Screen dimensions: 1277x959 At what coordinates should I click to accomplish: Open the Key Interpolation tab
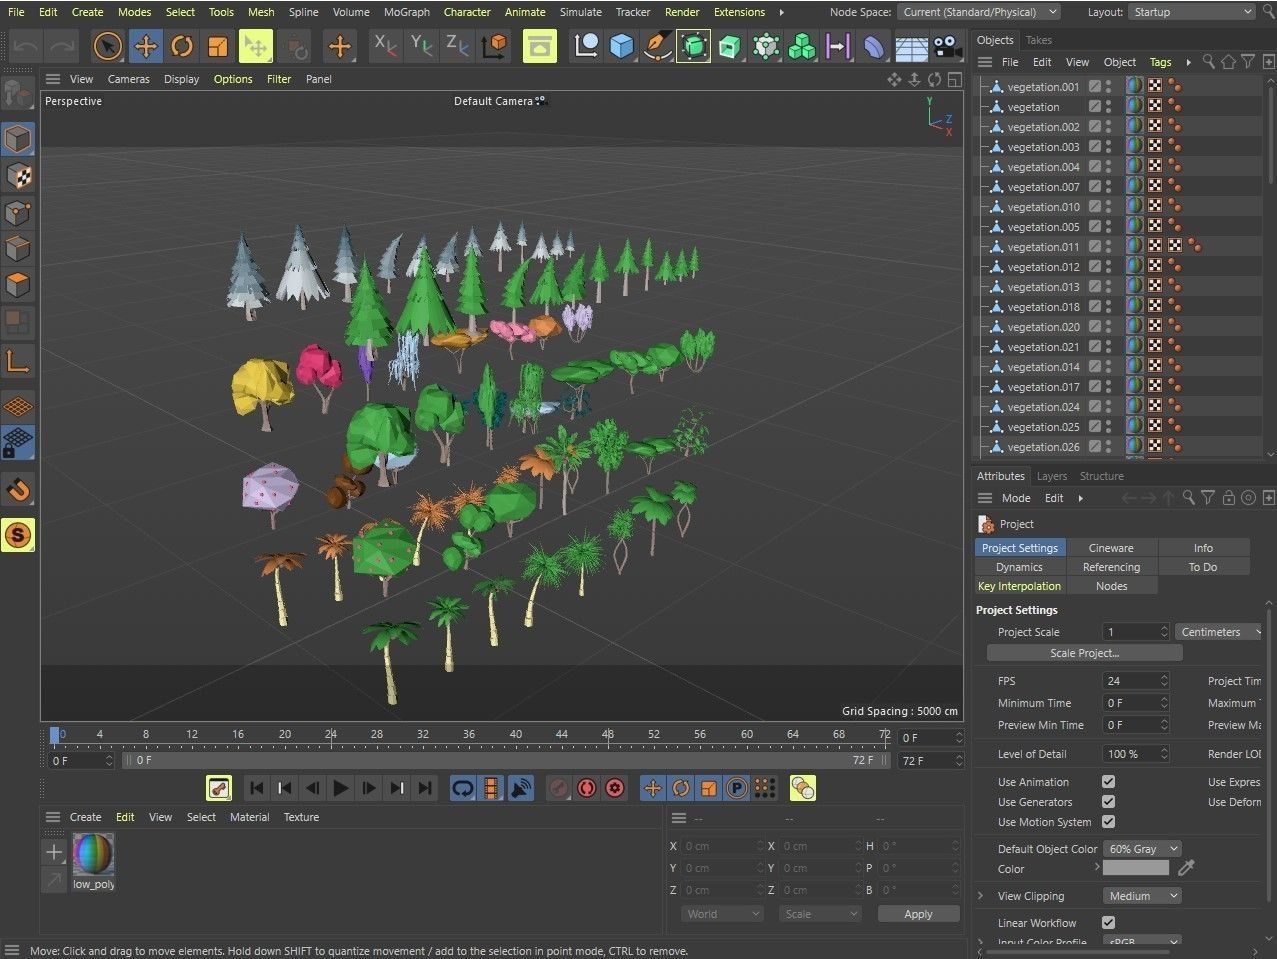pos(1019,586)
